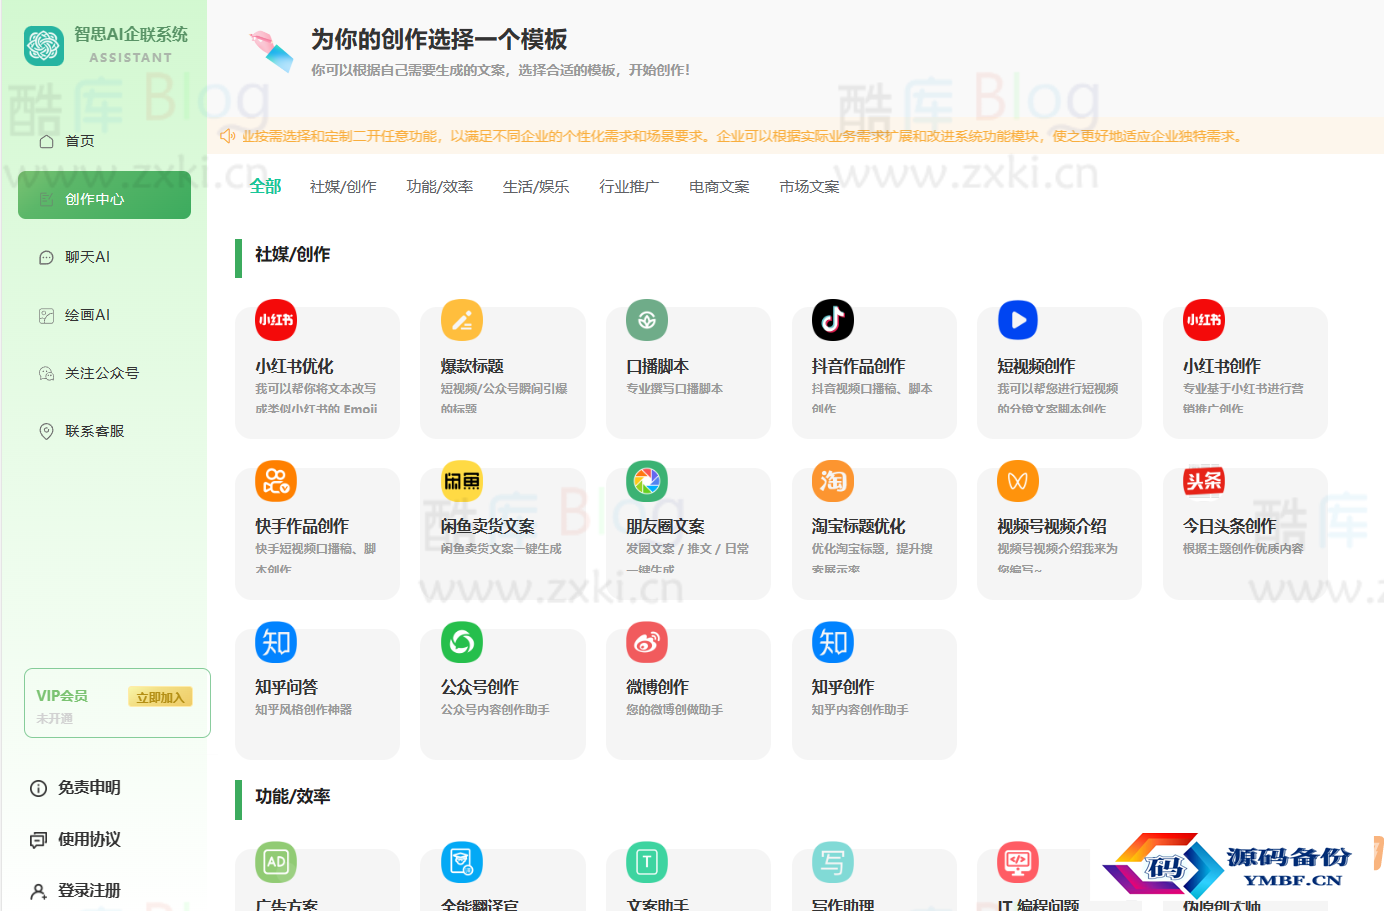Open the 微博创作 Weibo icon
Image resolution: width=1384 pixels, height=911 pixels.
click(647, 642)
